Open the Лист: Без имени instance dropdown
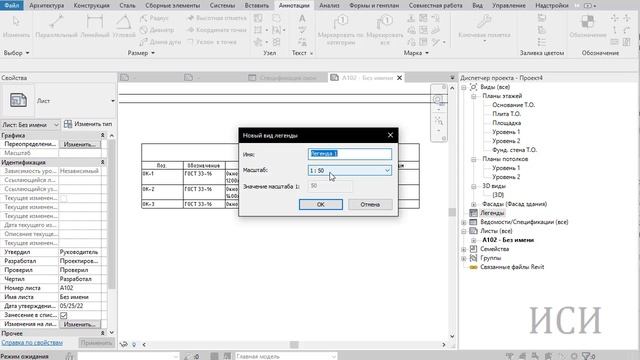The width and height of the screenshot is (640, 360). [x=30, y=124]
